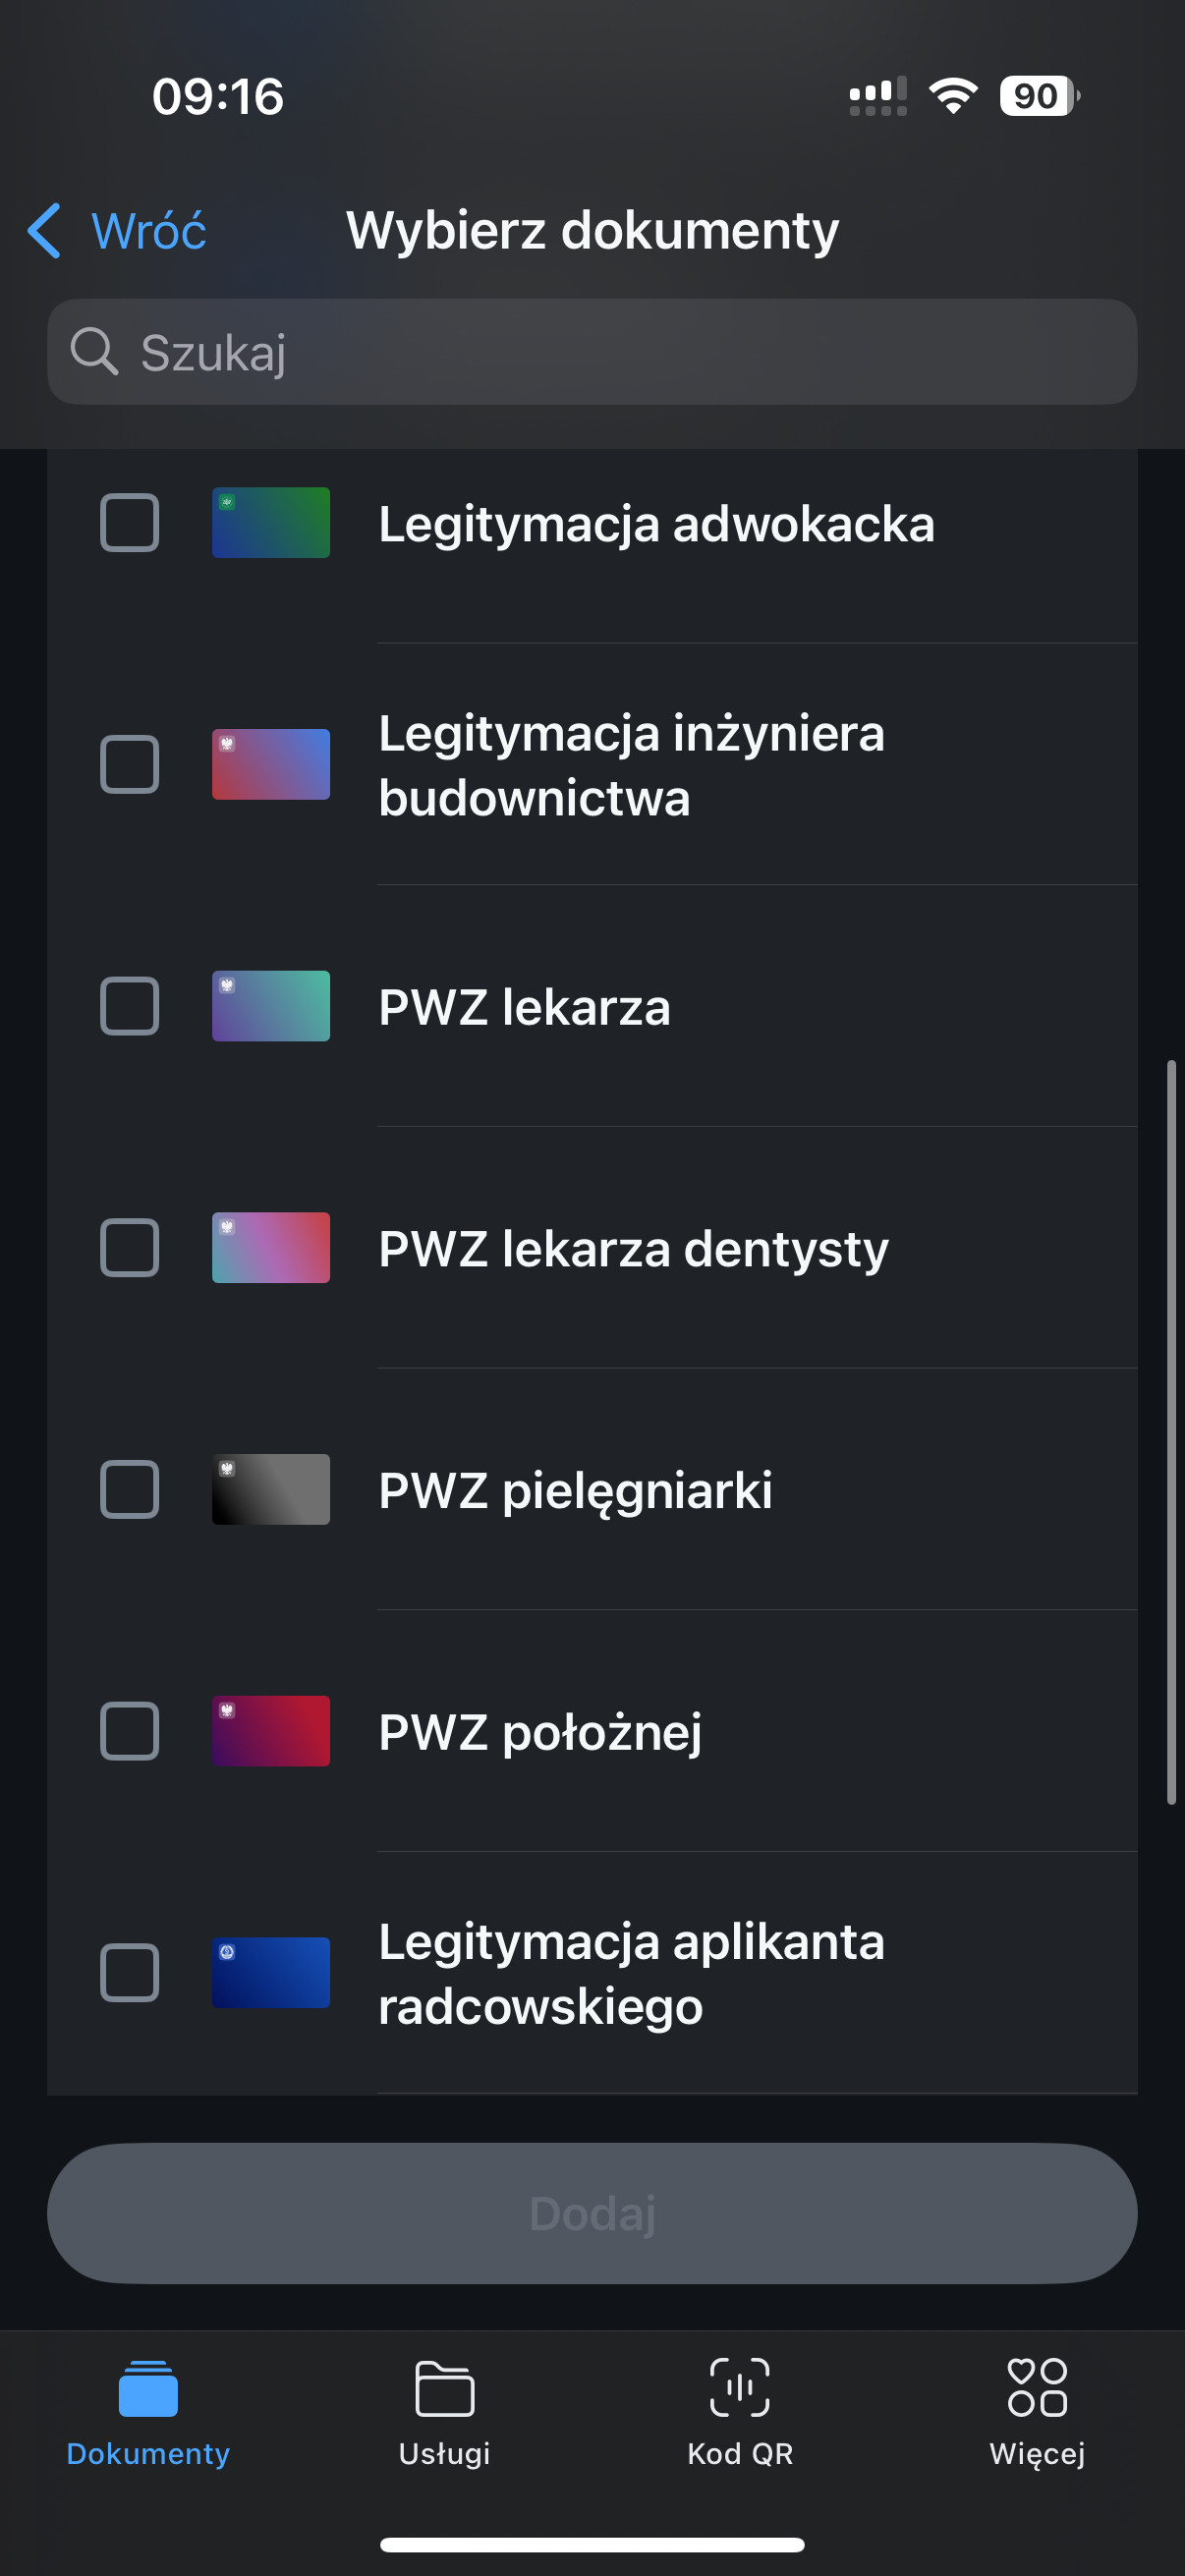The image size is (1185, 2576).
Task: Tap the Wróć back link
Action: point(148,231)
